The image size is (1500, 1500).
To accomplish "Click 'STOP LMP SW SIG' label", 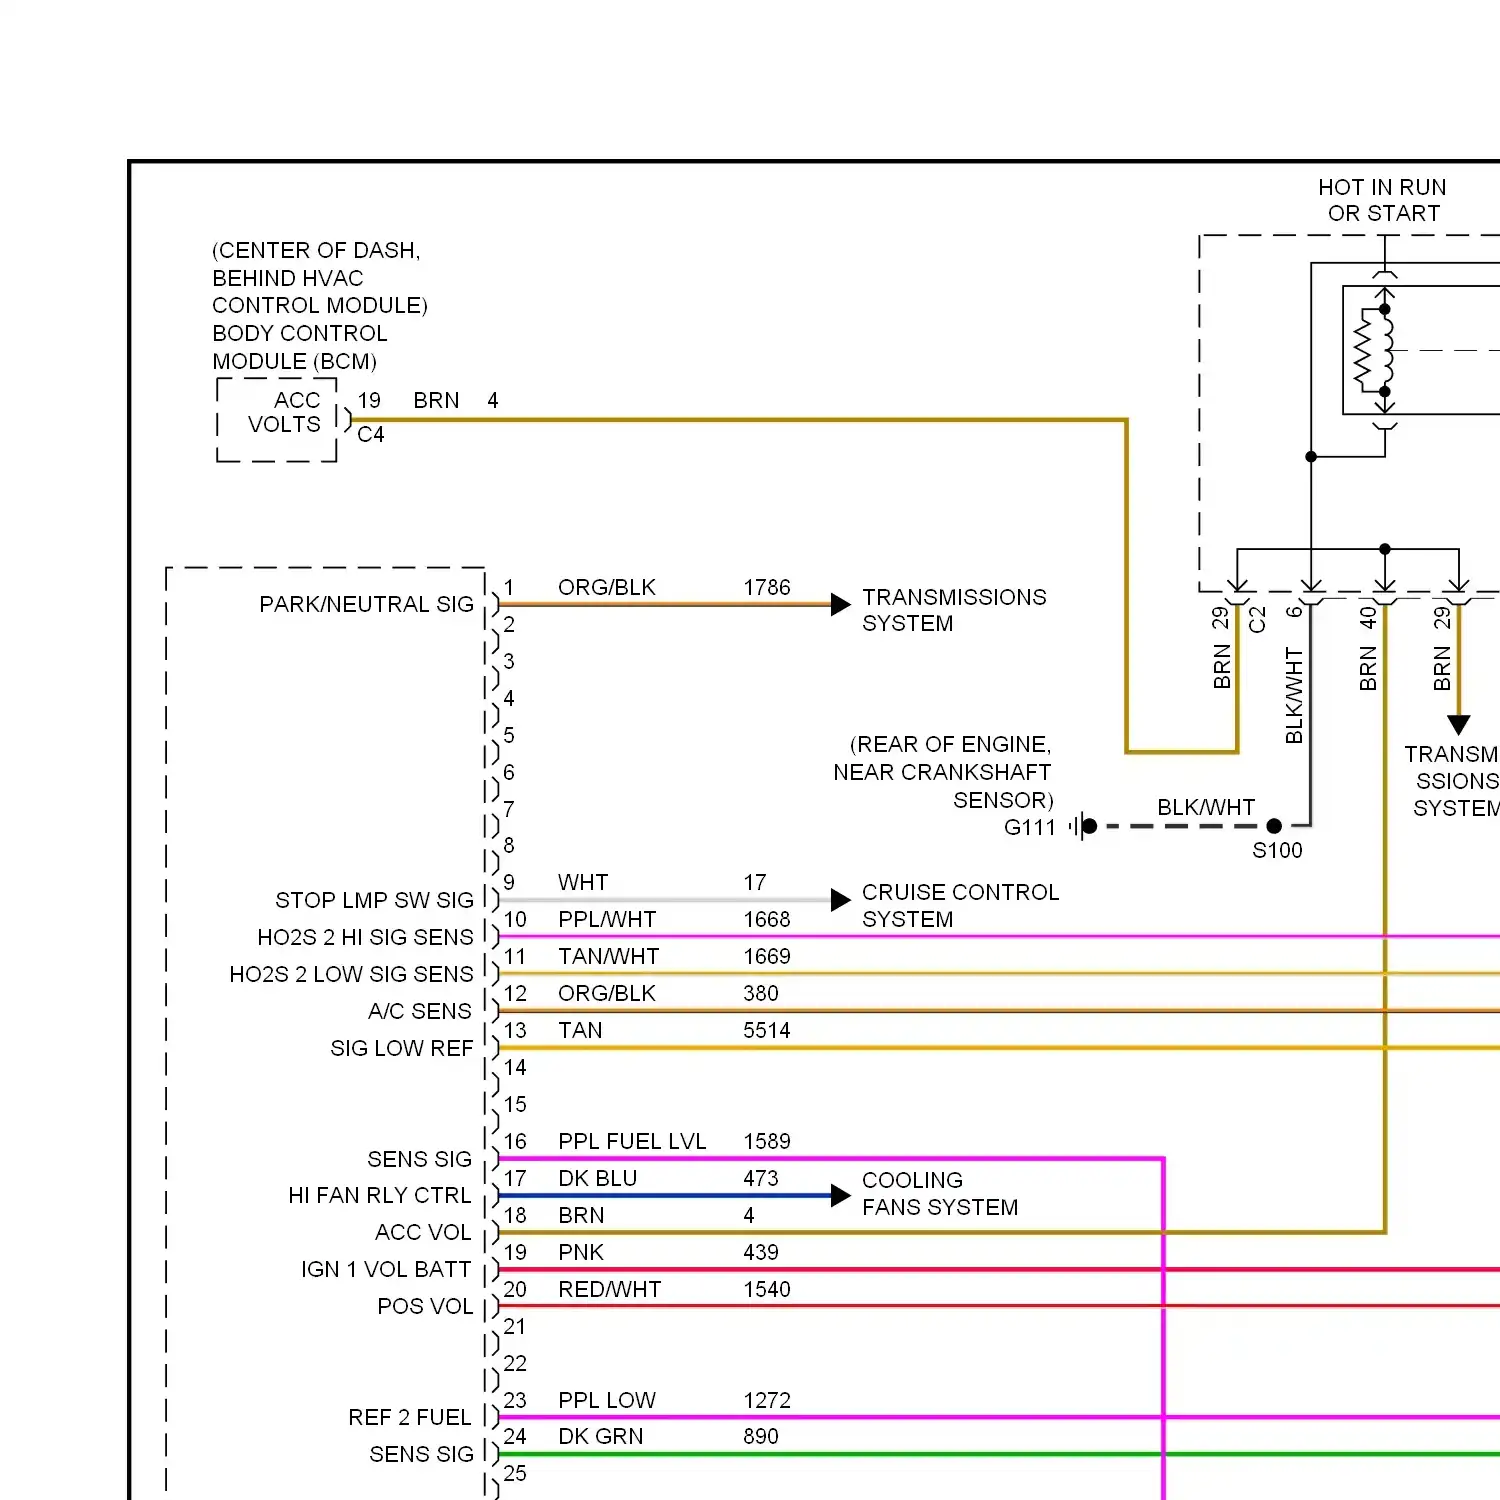I will coord(374,900).
